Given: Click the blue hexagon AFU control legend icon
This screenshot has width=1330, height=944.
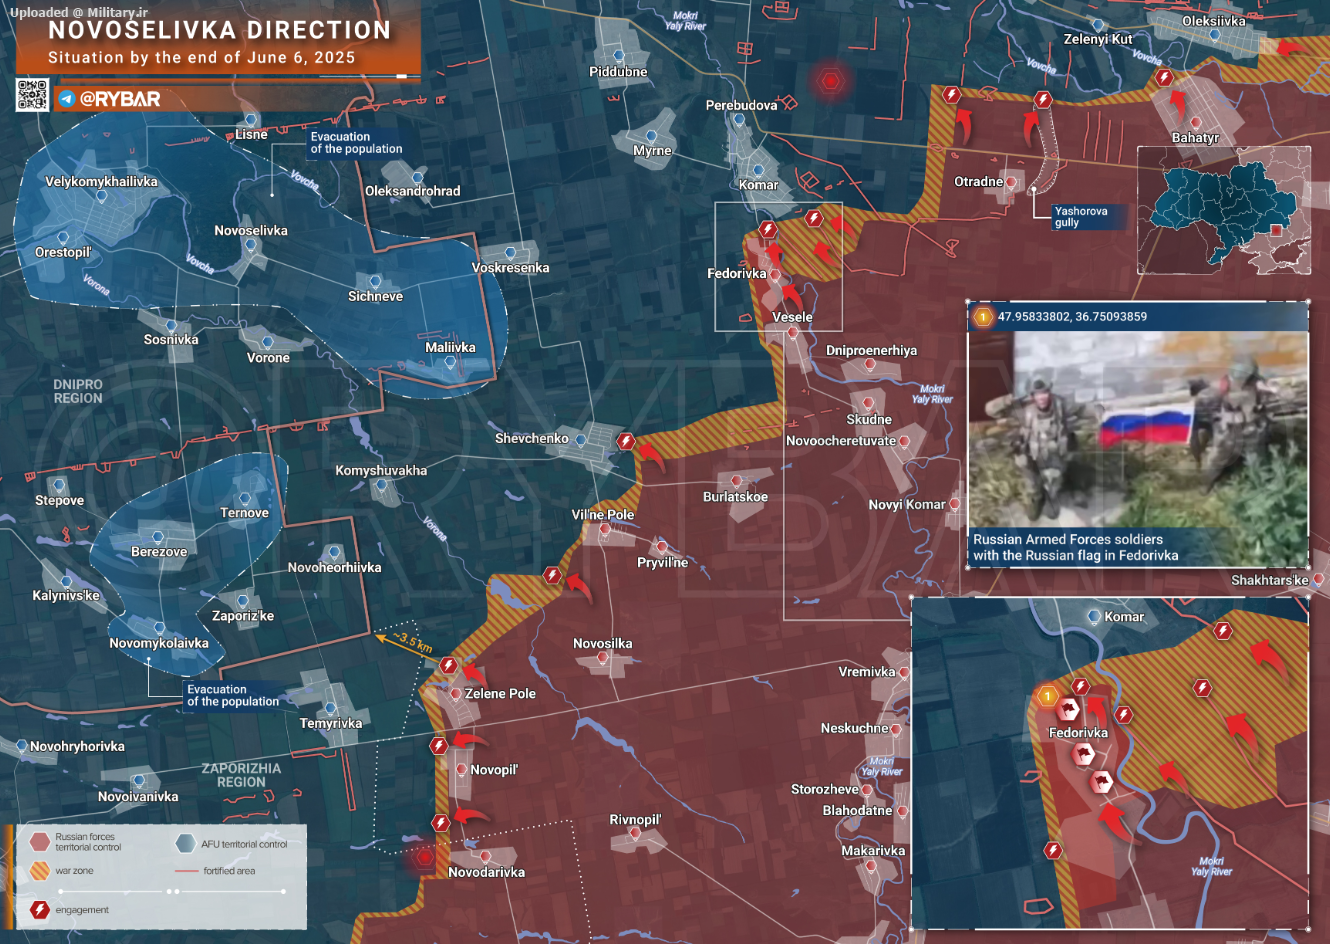Looking at the screenshot, I should click(185, 843).
